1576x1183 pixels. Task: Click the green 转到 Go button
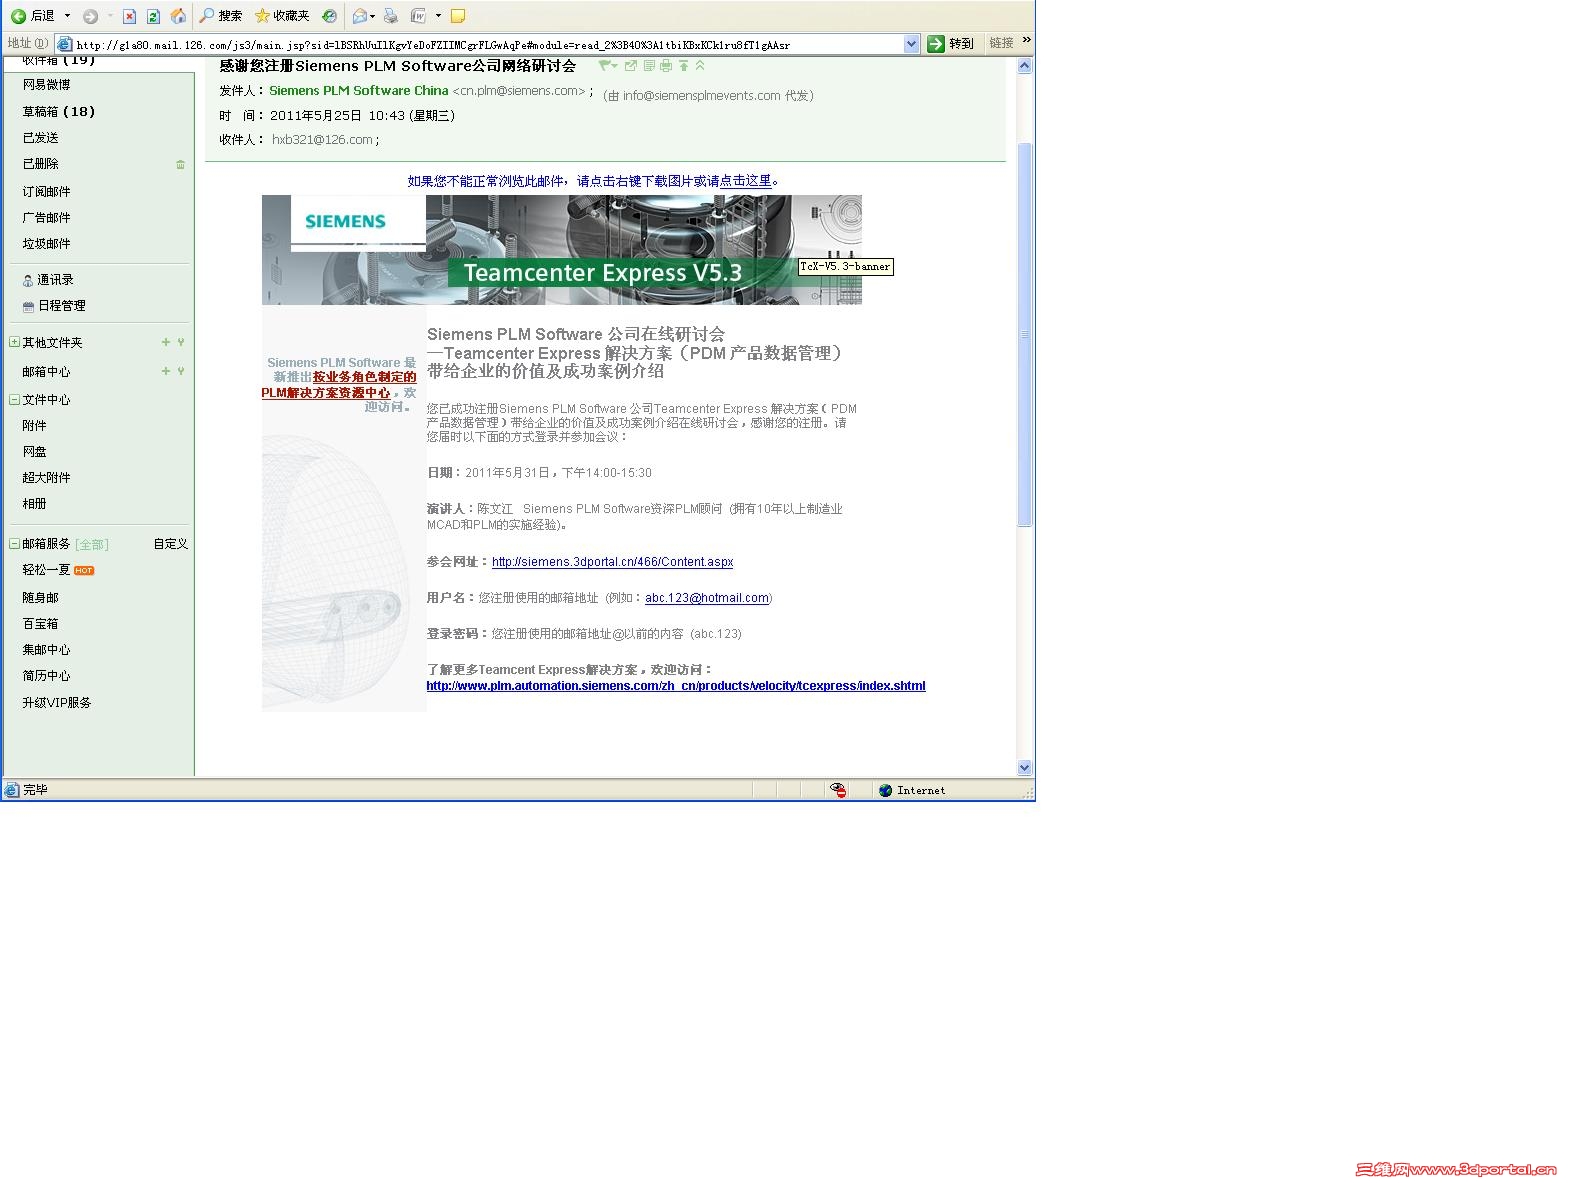tap(950, 44)
